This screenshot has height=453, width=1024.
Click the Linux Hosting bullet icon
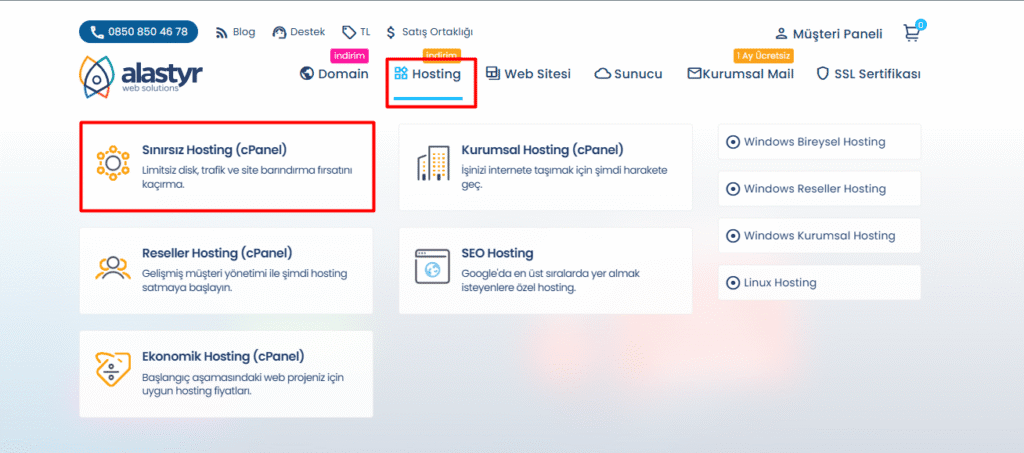[x=733, y=283]
